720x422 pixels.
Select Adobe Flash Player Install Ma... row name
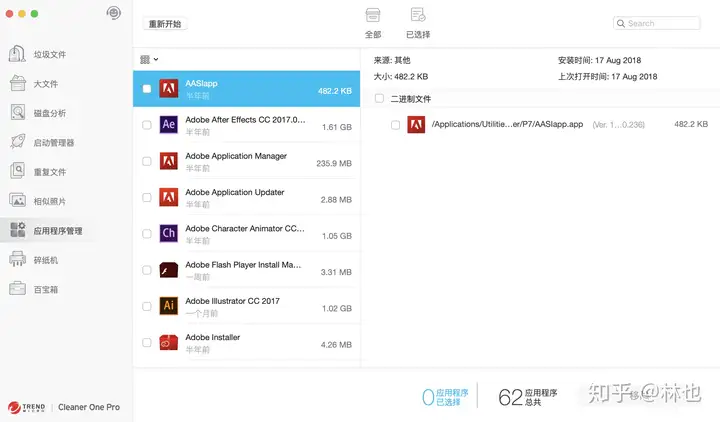coord(243,265)
